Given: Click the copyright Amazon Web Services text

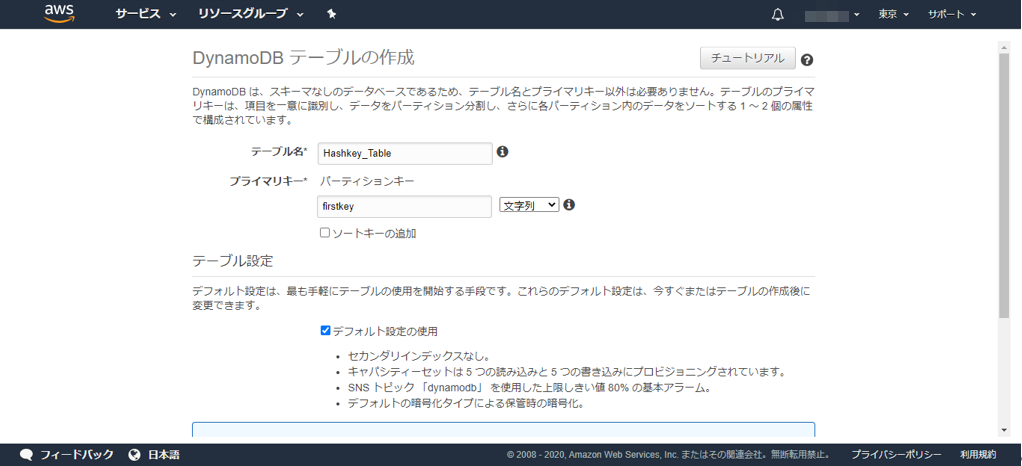Looking at the screenshot, I should (669, 454).
